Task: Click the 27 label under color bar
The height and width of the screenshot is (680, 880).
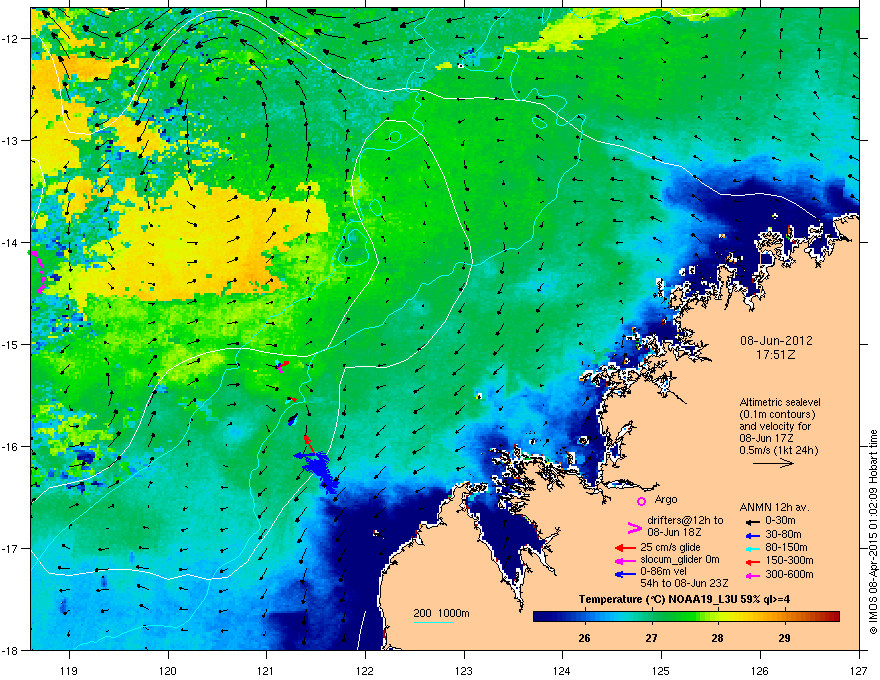Action: pyautogui.click(x=651, y=638)
